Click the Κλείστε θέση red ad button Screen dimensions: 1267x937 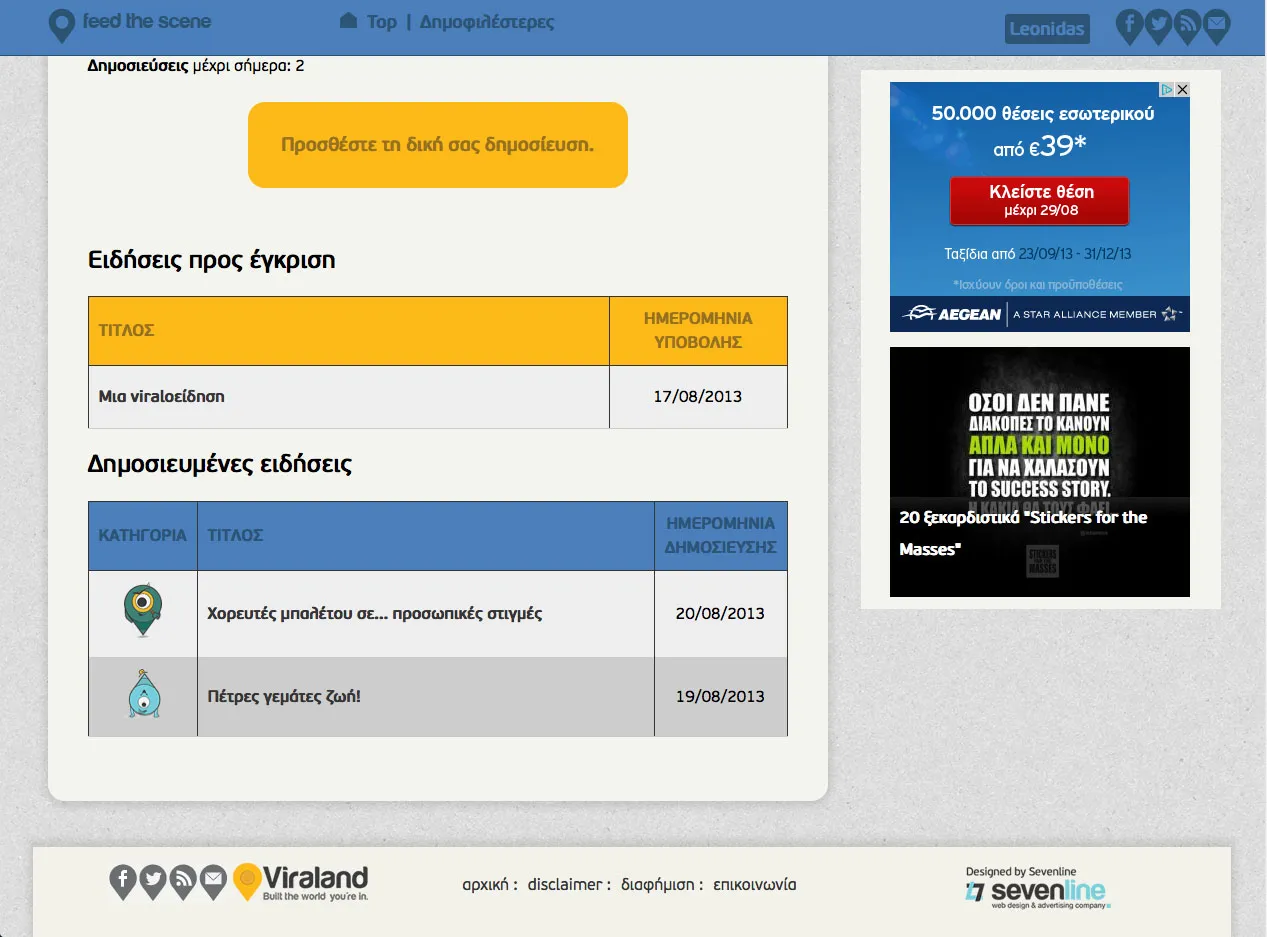pos(1040,200)
